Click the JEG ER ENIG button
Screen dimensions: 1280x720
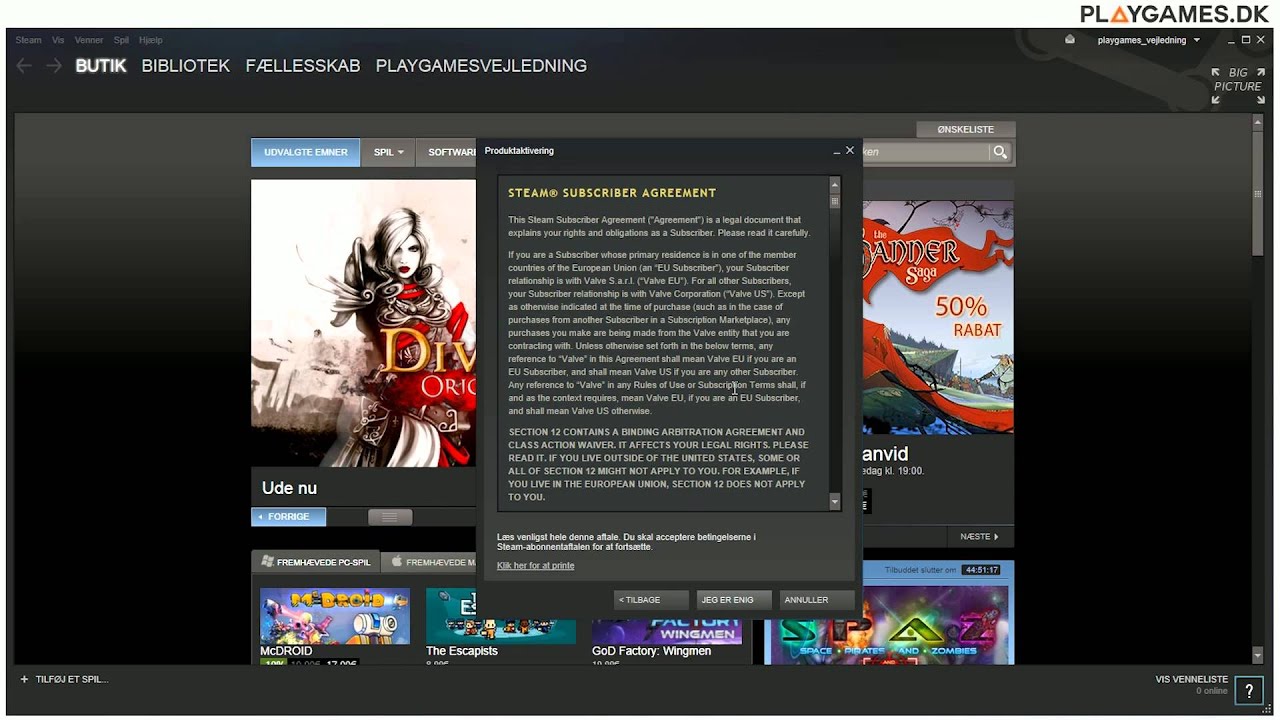734,600
